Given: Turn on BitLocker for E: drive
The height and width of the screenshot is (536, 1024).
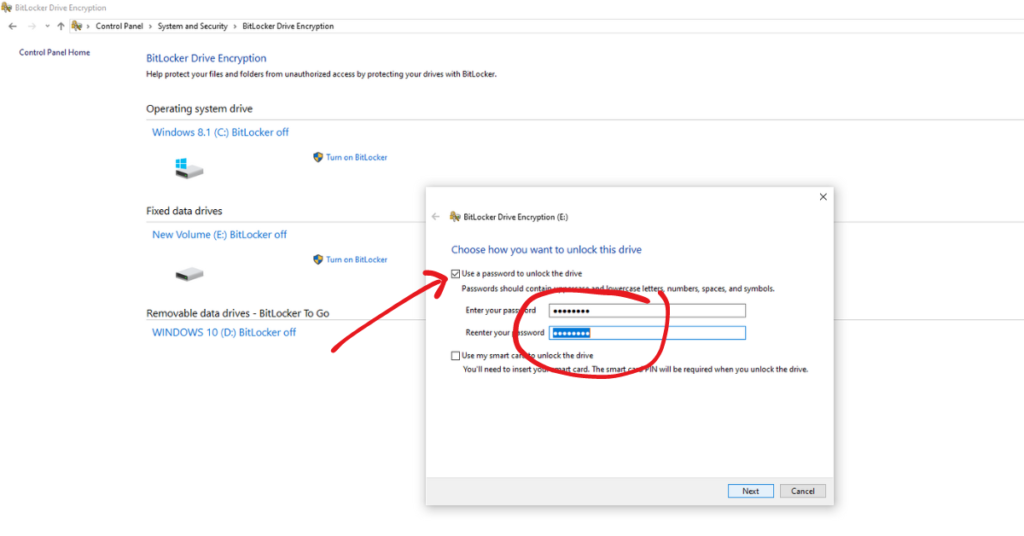Looking at the screenshot, I should pos(357,259).
